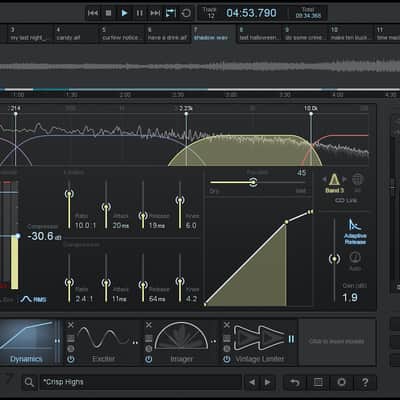The image size is (400, 400).
Task: Remove the Vintage Limiter module with X
Action: pyautogui.click(x=227, y=325)
